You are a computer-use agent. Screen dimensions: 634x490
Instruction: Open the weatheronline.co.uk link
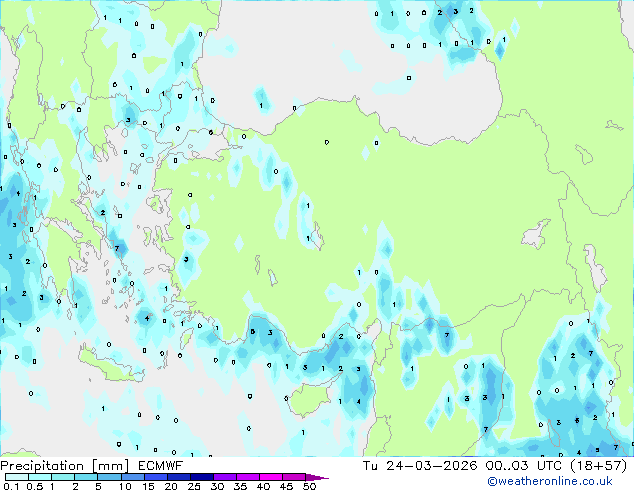point(550,481)
